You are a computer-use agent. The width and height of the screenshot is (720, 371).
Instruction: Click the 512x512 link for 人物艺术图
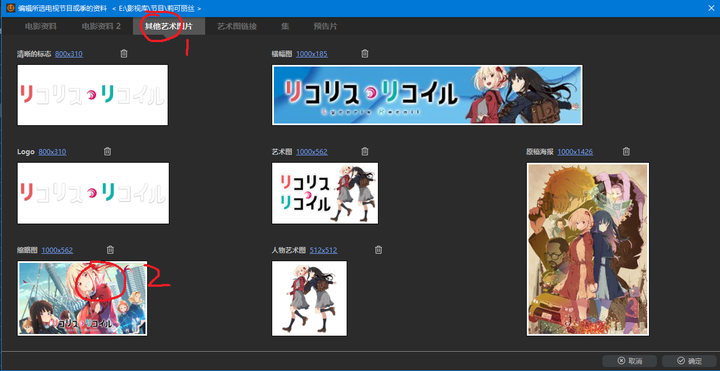[323, 250]
